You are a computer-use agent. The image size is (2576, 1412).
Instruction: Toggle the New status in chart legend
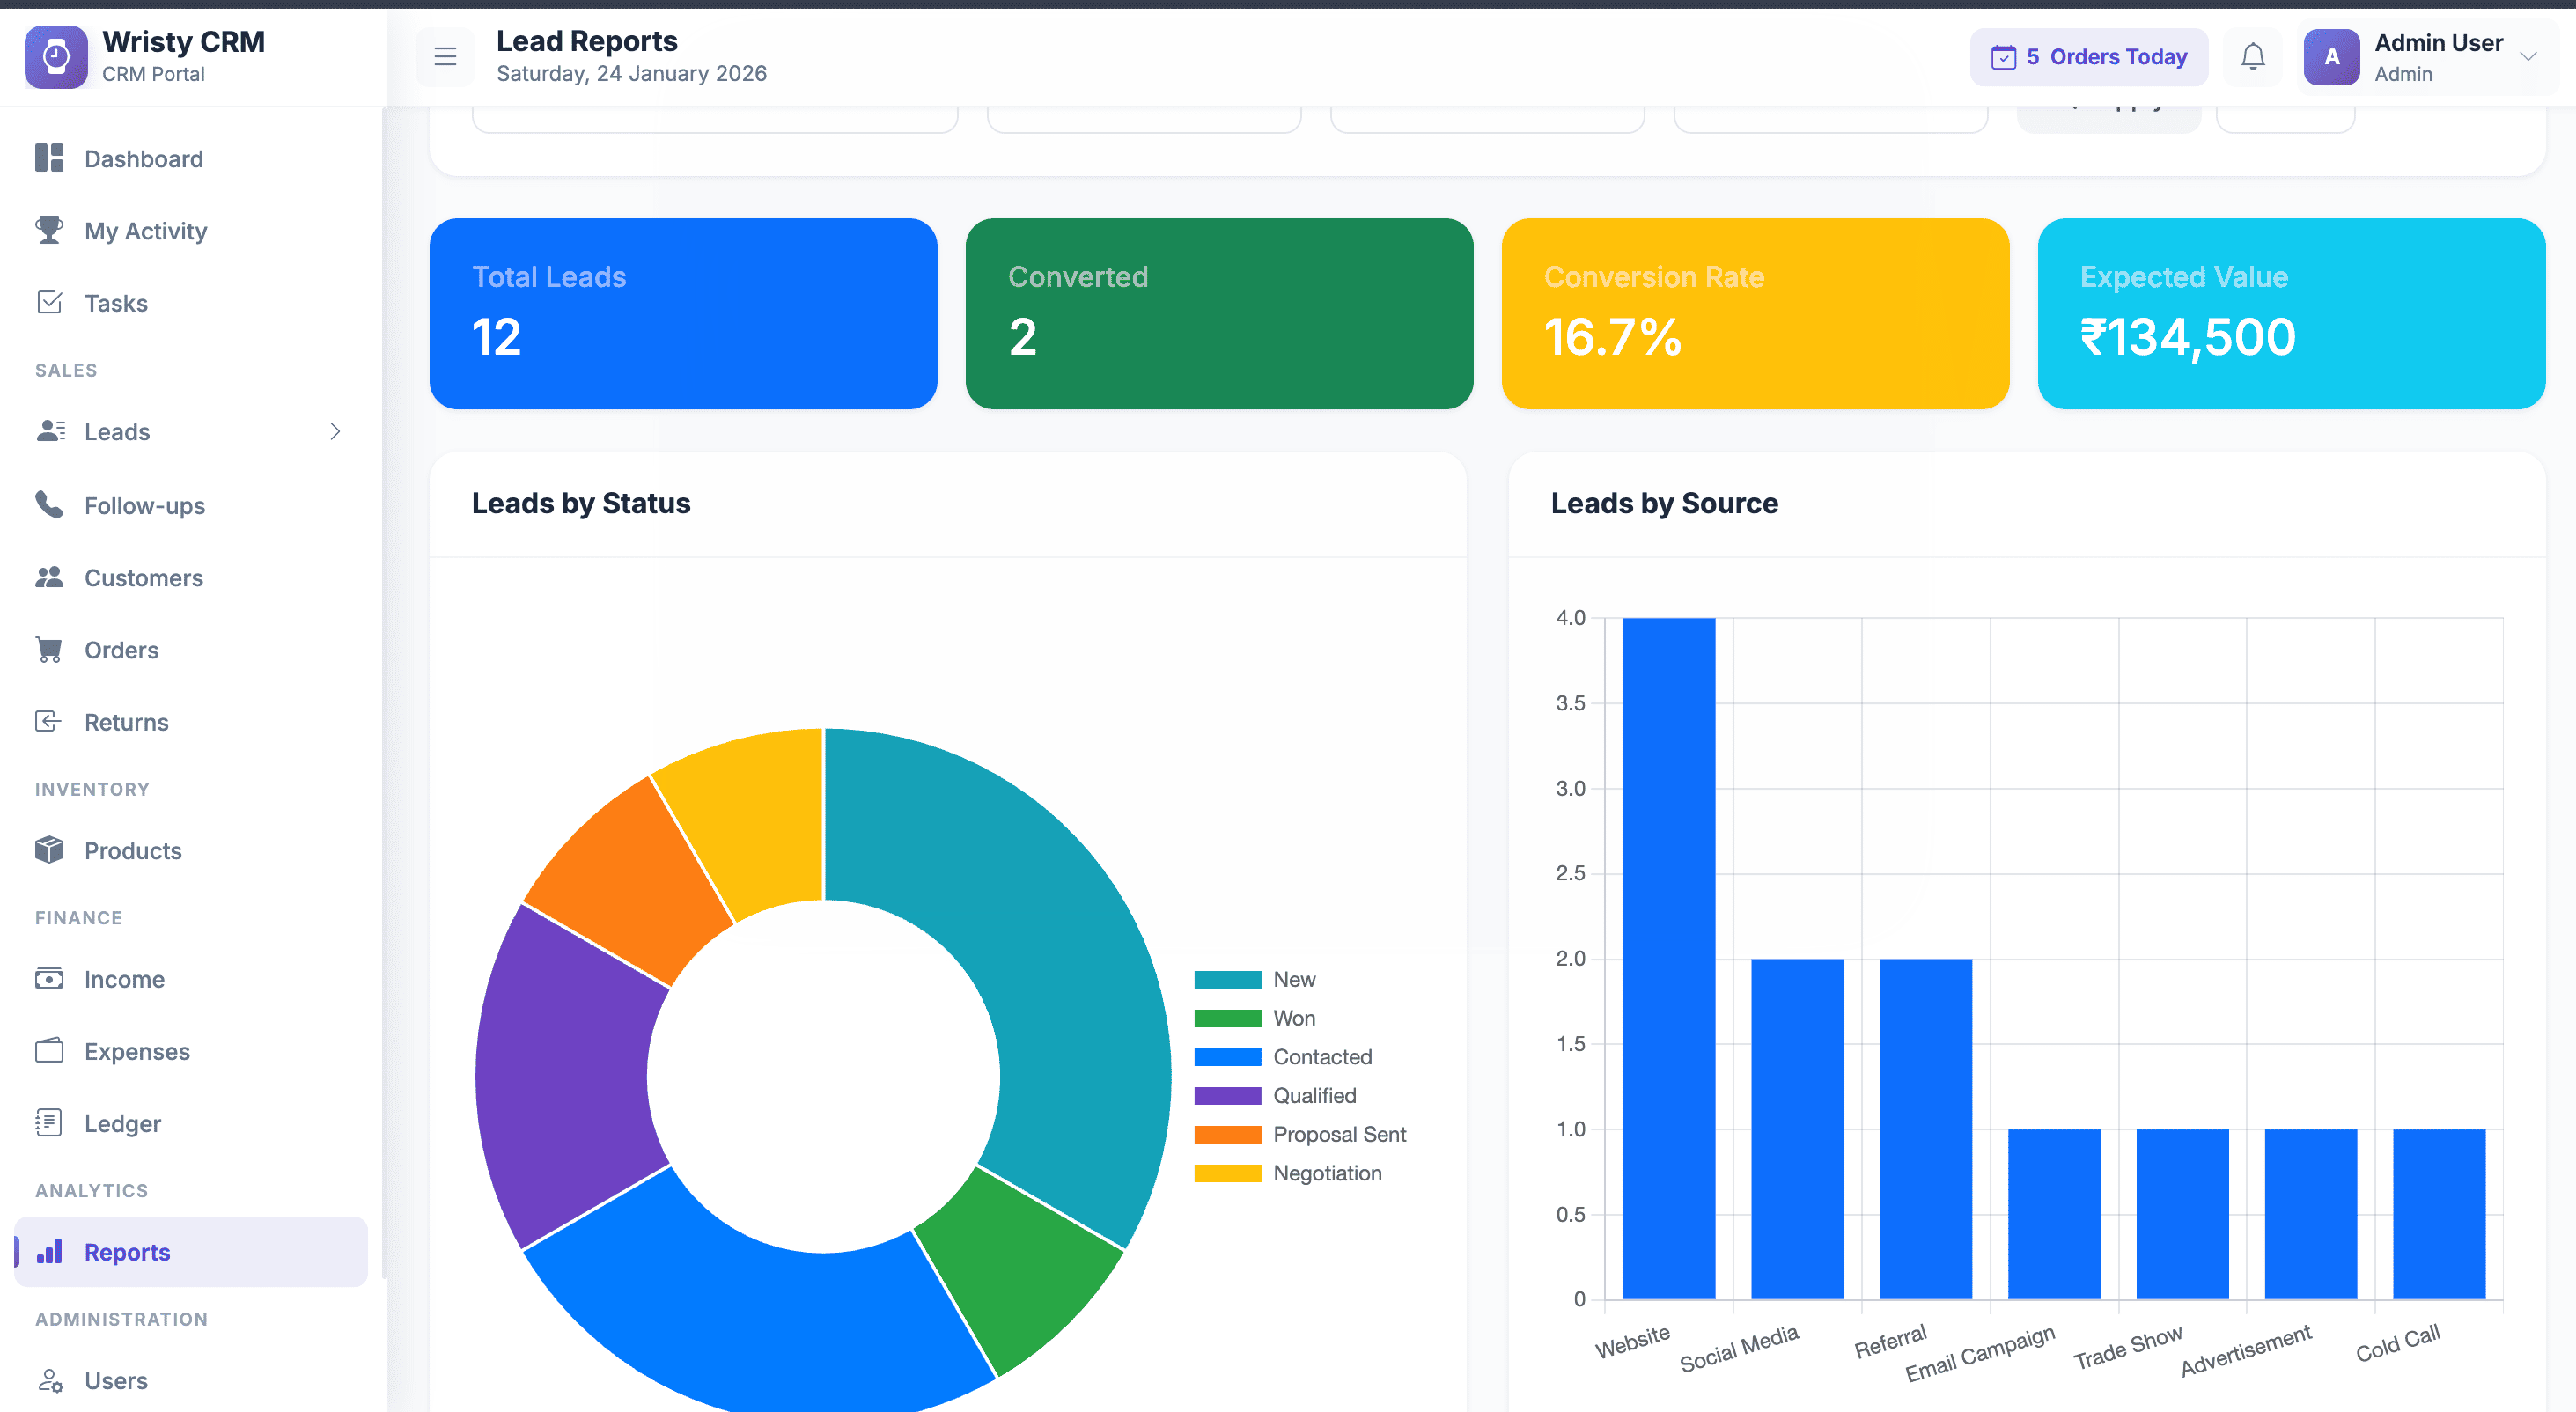tap(1293, 979)
